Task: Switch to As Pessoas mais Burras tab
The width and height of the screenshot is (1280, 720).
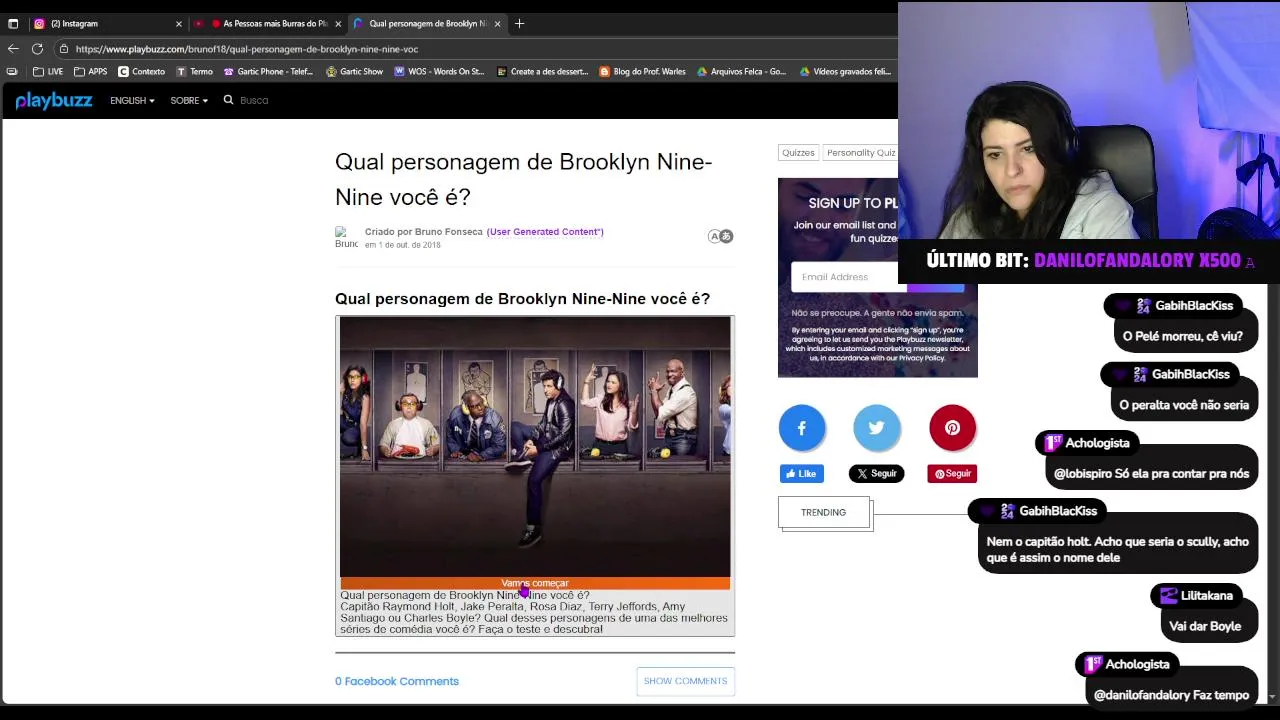Action: click(x=268, y=23)
